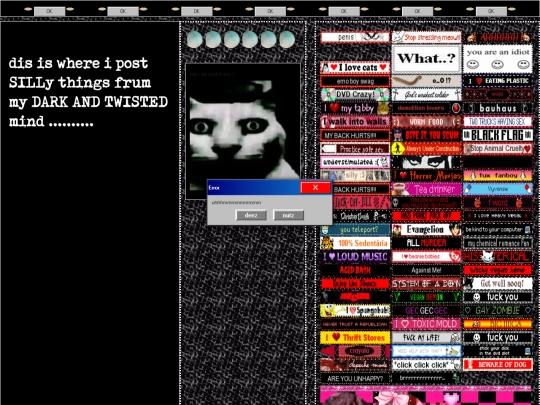Screen dimensions: 540x405
Task: Click the 'ARE YOU UNHAPPY?' blinkie
Action: coord(355,378)
